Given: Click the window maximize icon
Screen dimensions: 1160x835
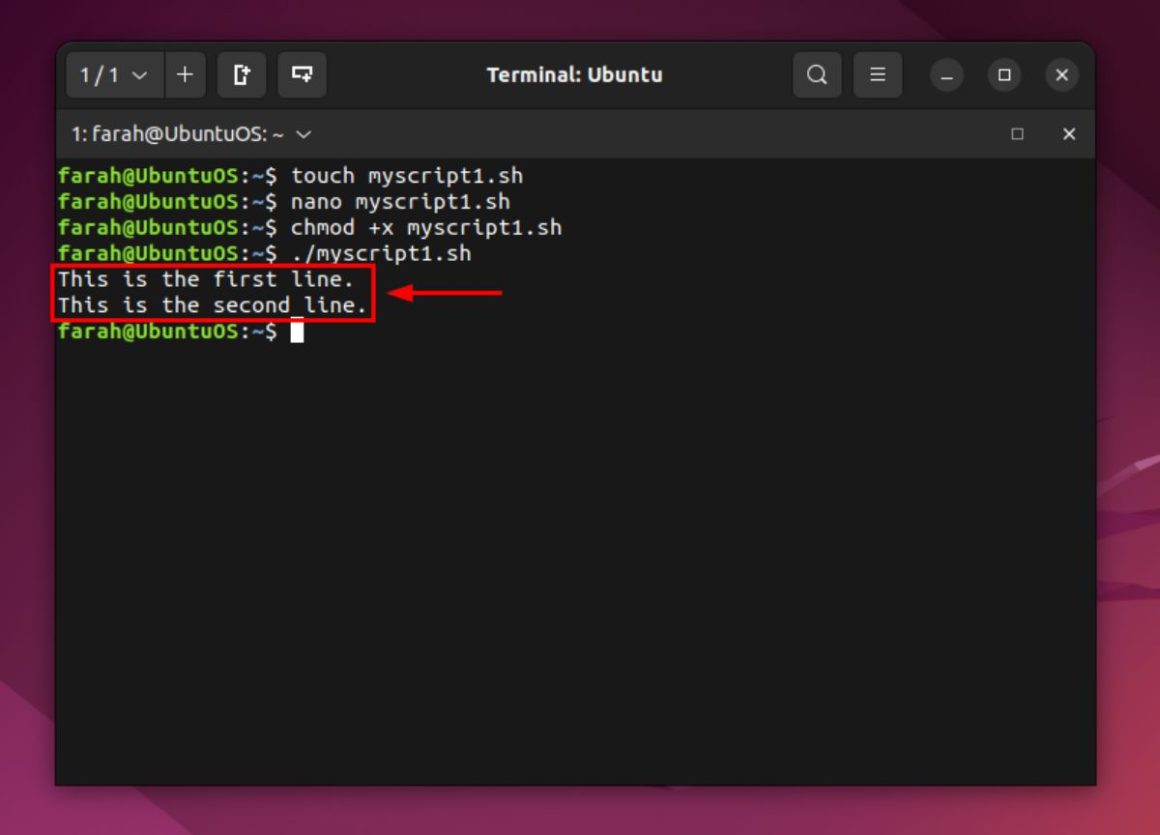Looking at the screenshot, I should click(1004, 75).
